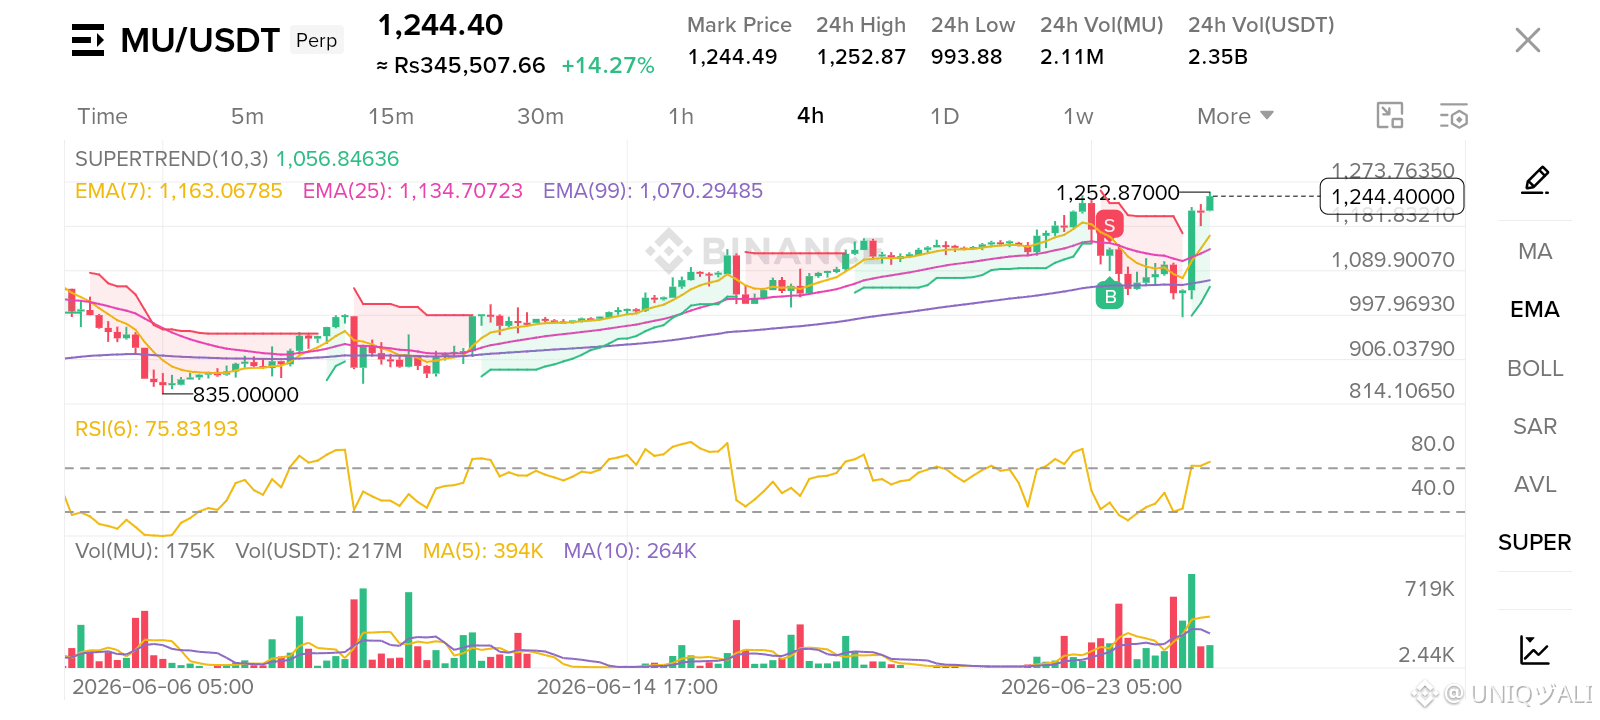The height and width of the screenshot is (720, 1600).
Task: Click the RSI(6) indicator label
Action: tap(157, 429)
